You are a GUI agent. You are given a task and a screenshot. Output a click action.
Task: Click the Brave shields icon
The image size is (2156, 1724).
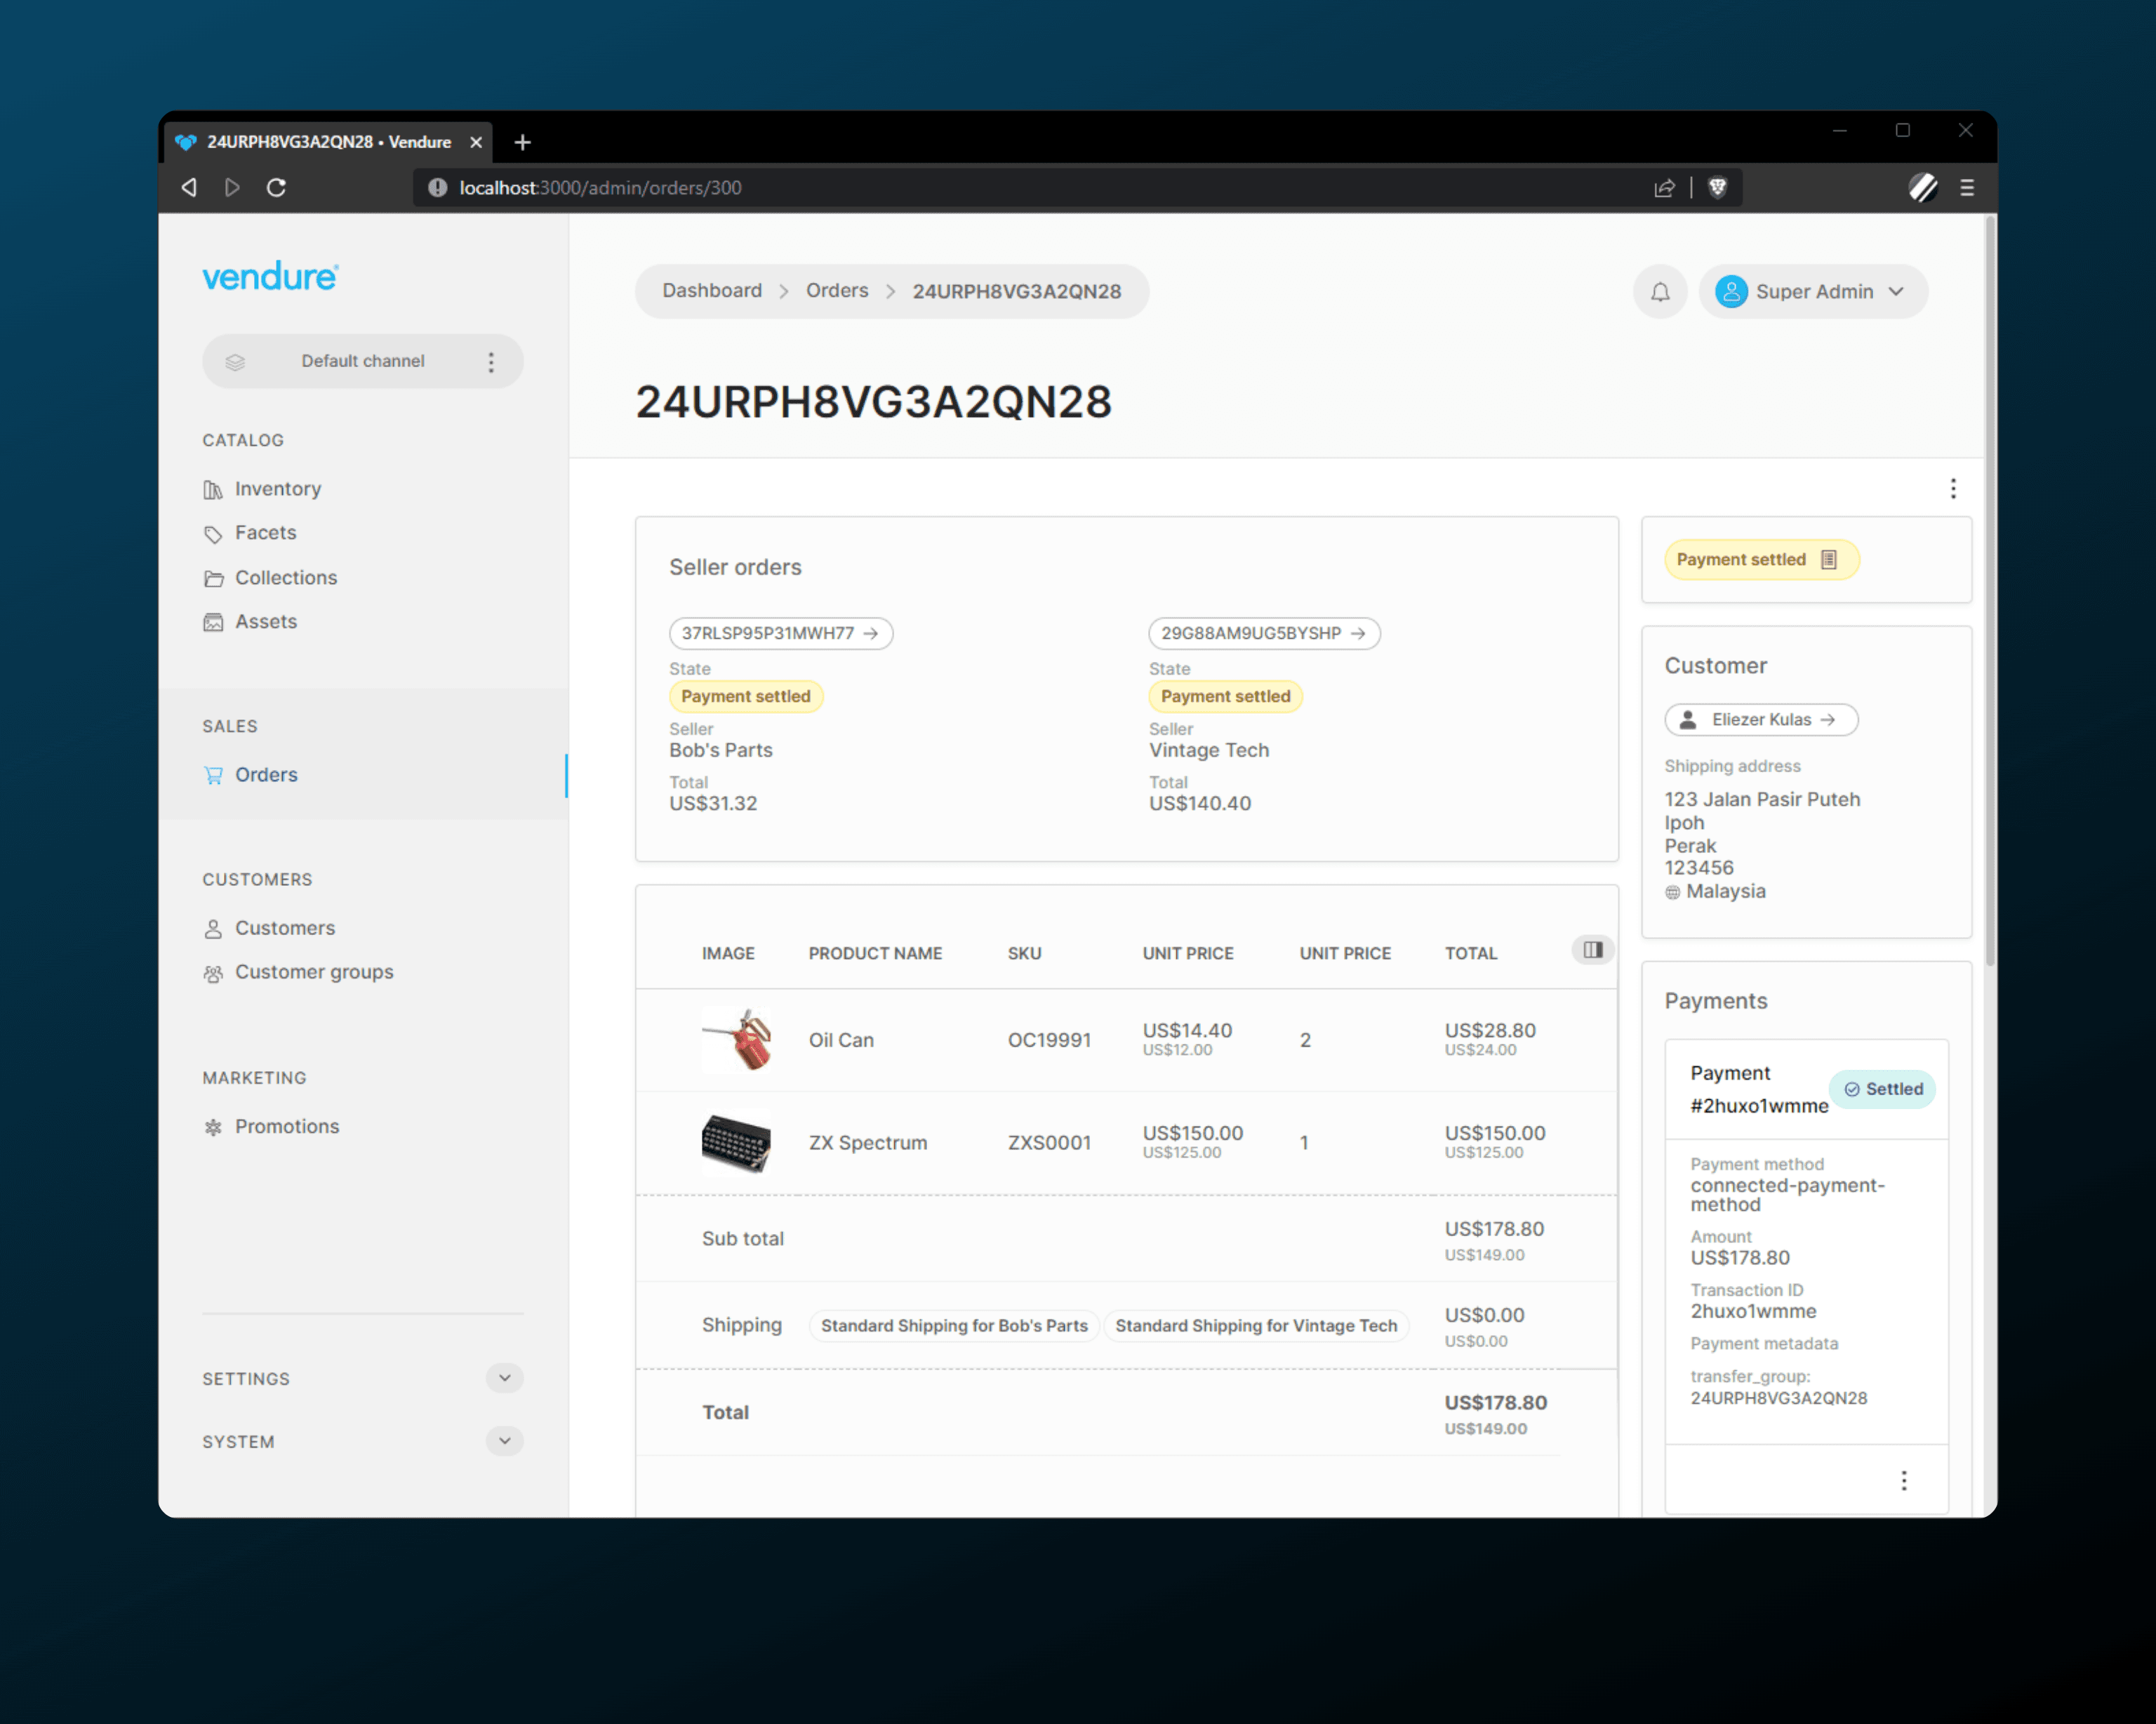tap(1717, 188)
